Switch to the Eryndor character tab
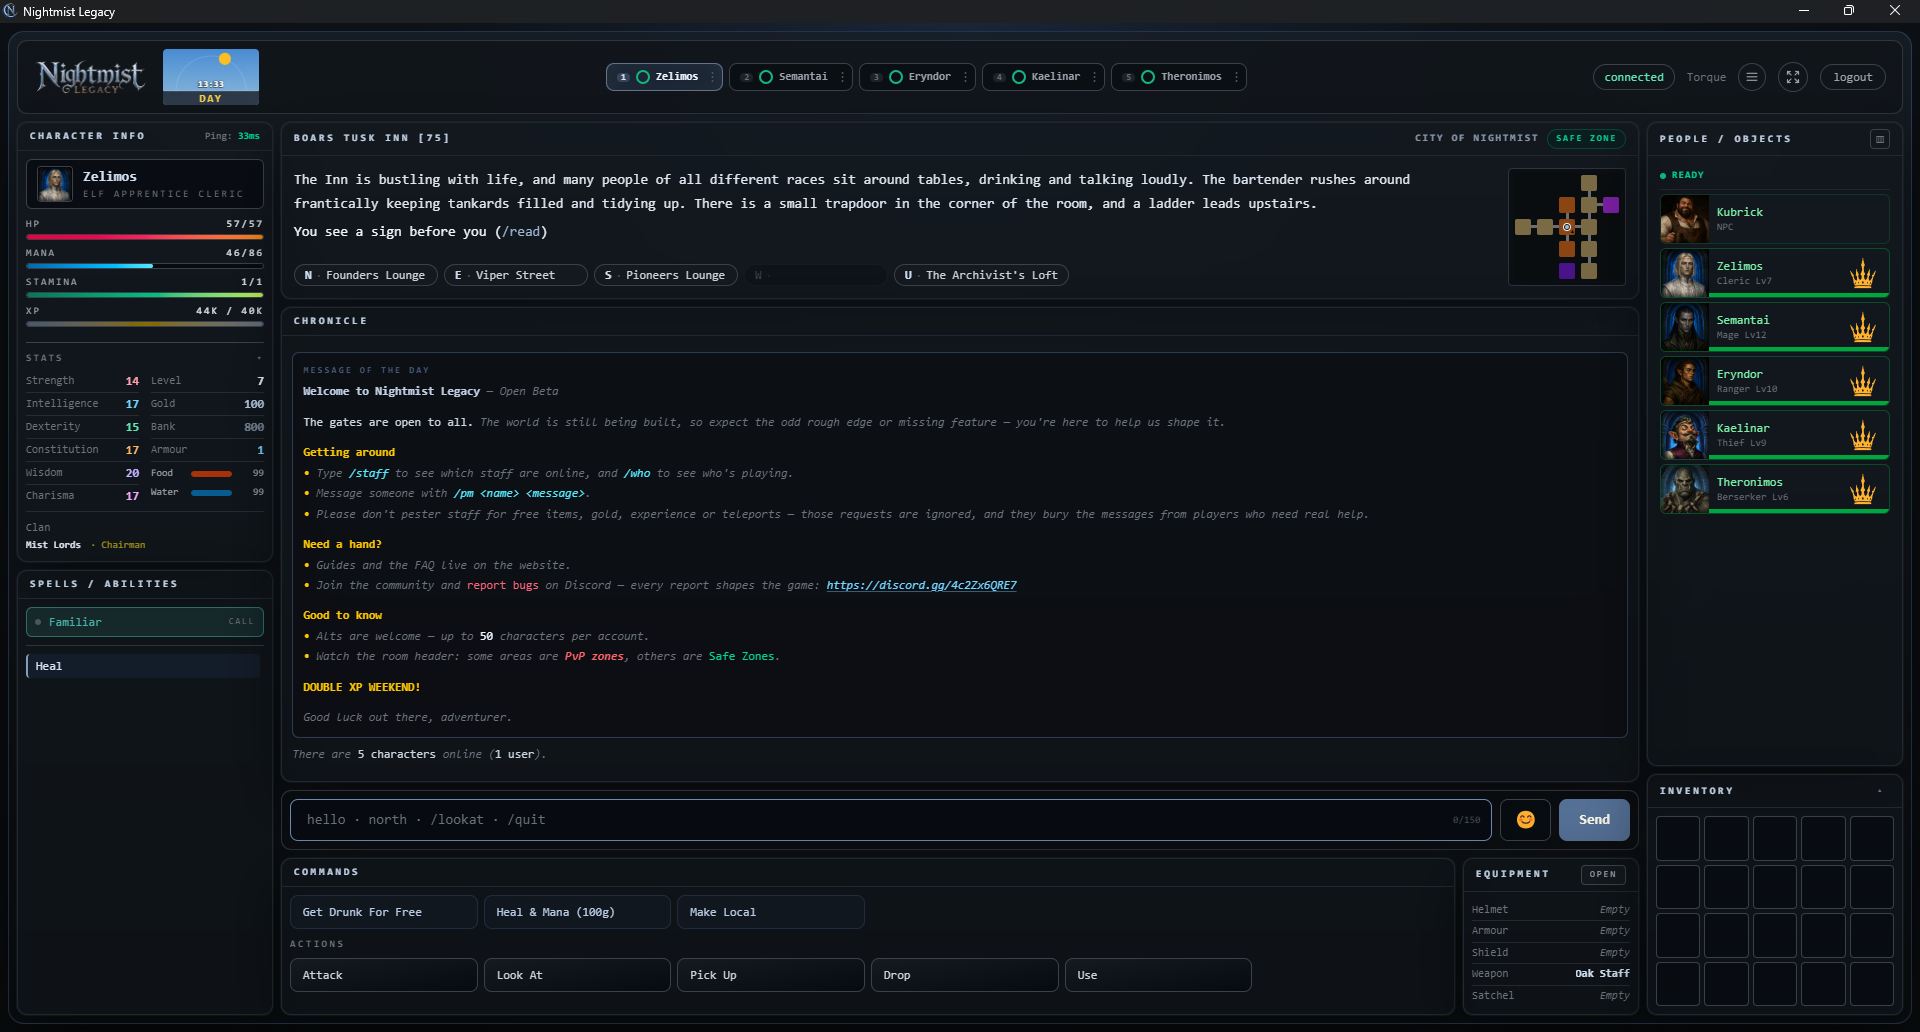Image resolution: width=1920 pixels, height=1032 pixels. (x=917, y=77)
